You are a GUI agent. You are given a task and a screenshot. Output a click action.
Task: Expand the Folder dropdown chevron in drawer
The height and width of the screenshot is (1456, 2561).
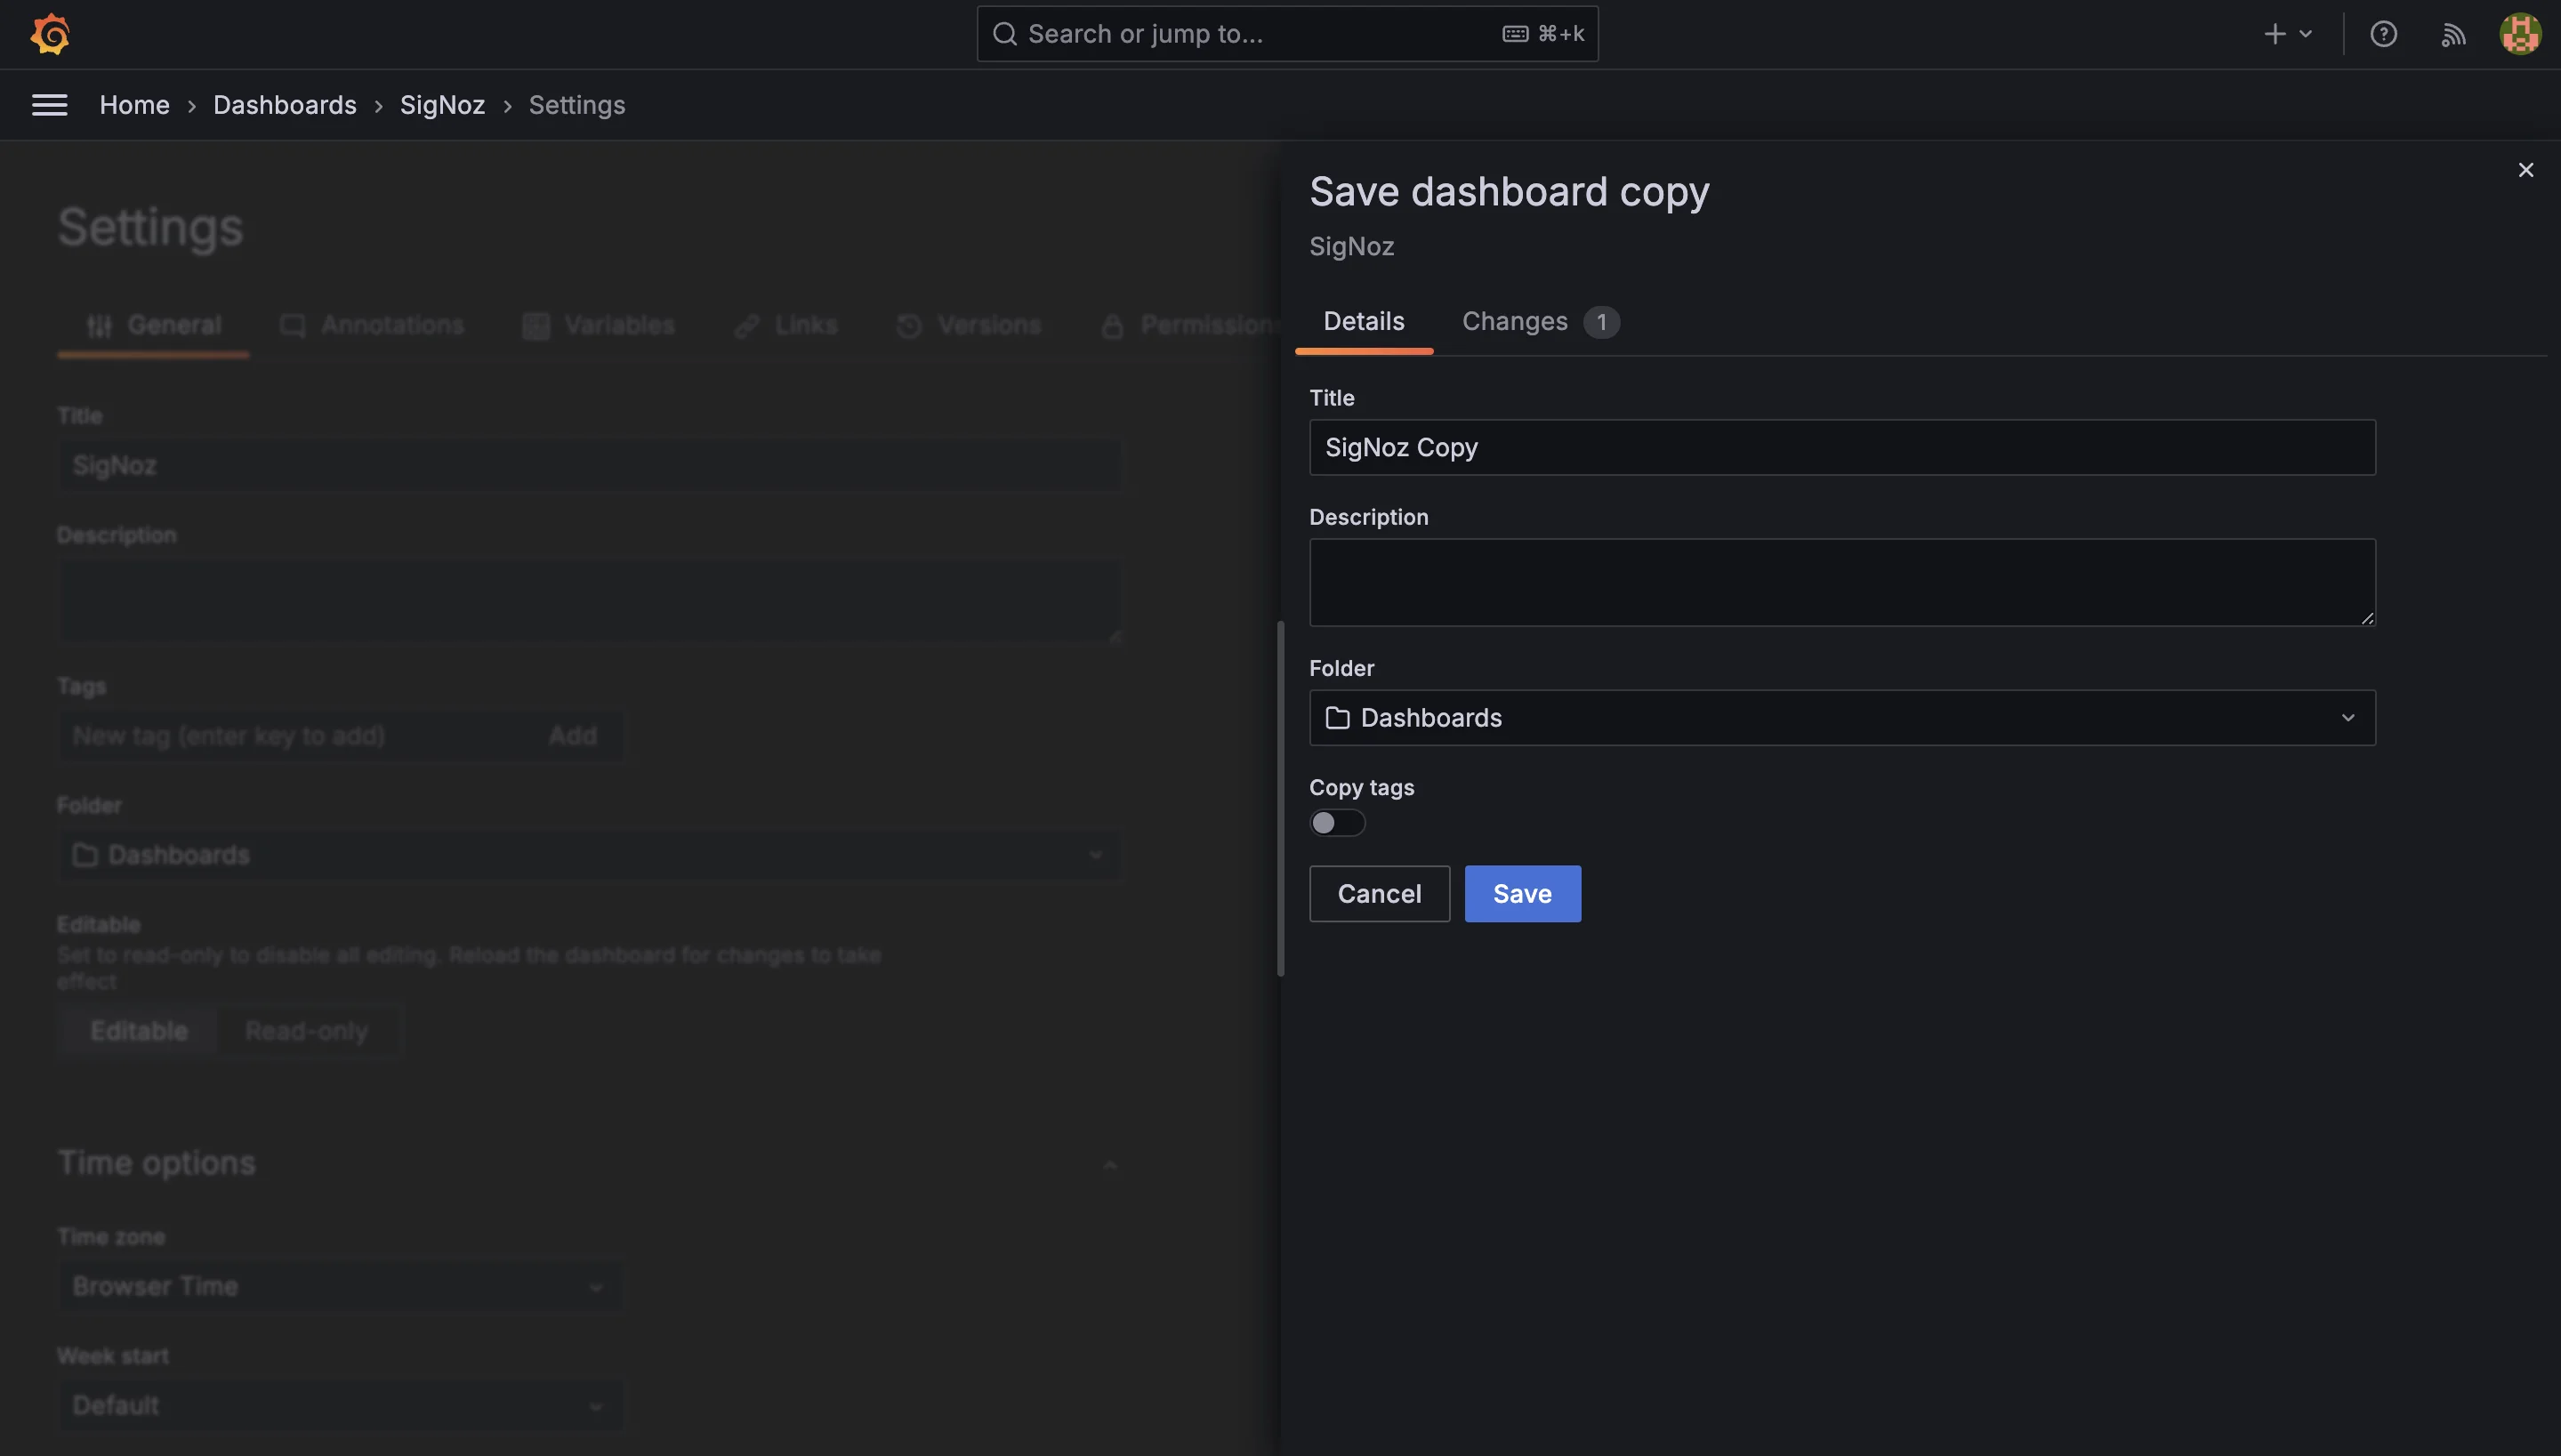tap(2347, 718)
